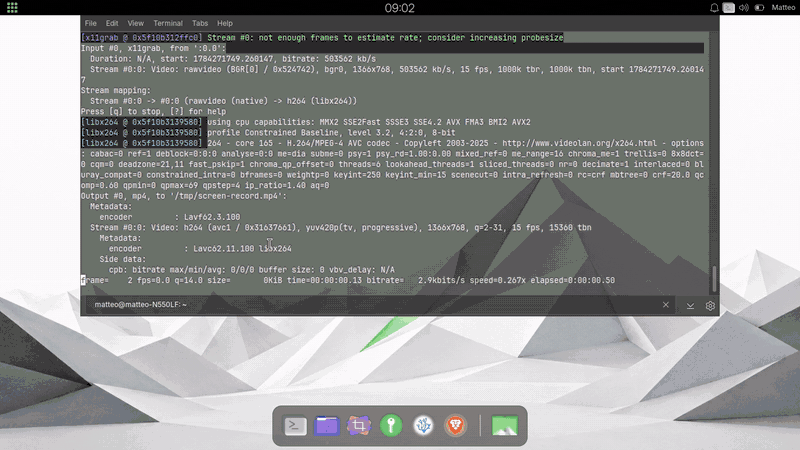Open the Help menu in terminal
800x450 pixels.
pyautogui.click(x=225, y=23)
